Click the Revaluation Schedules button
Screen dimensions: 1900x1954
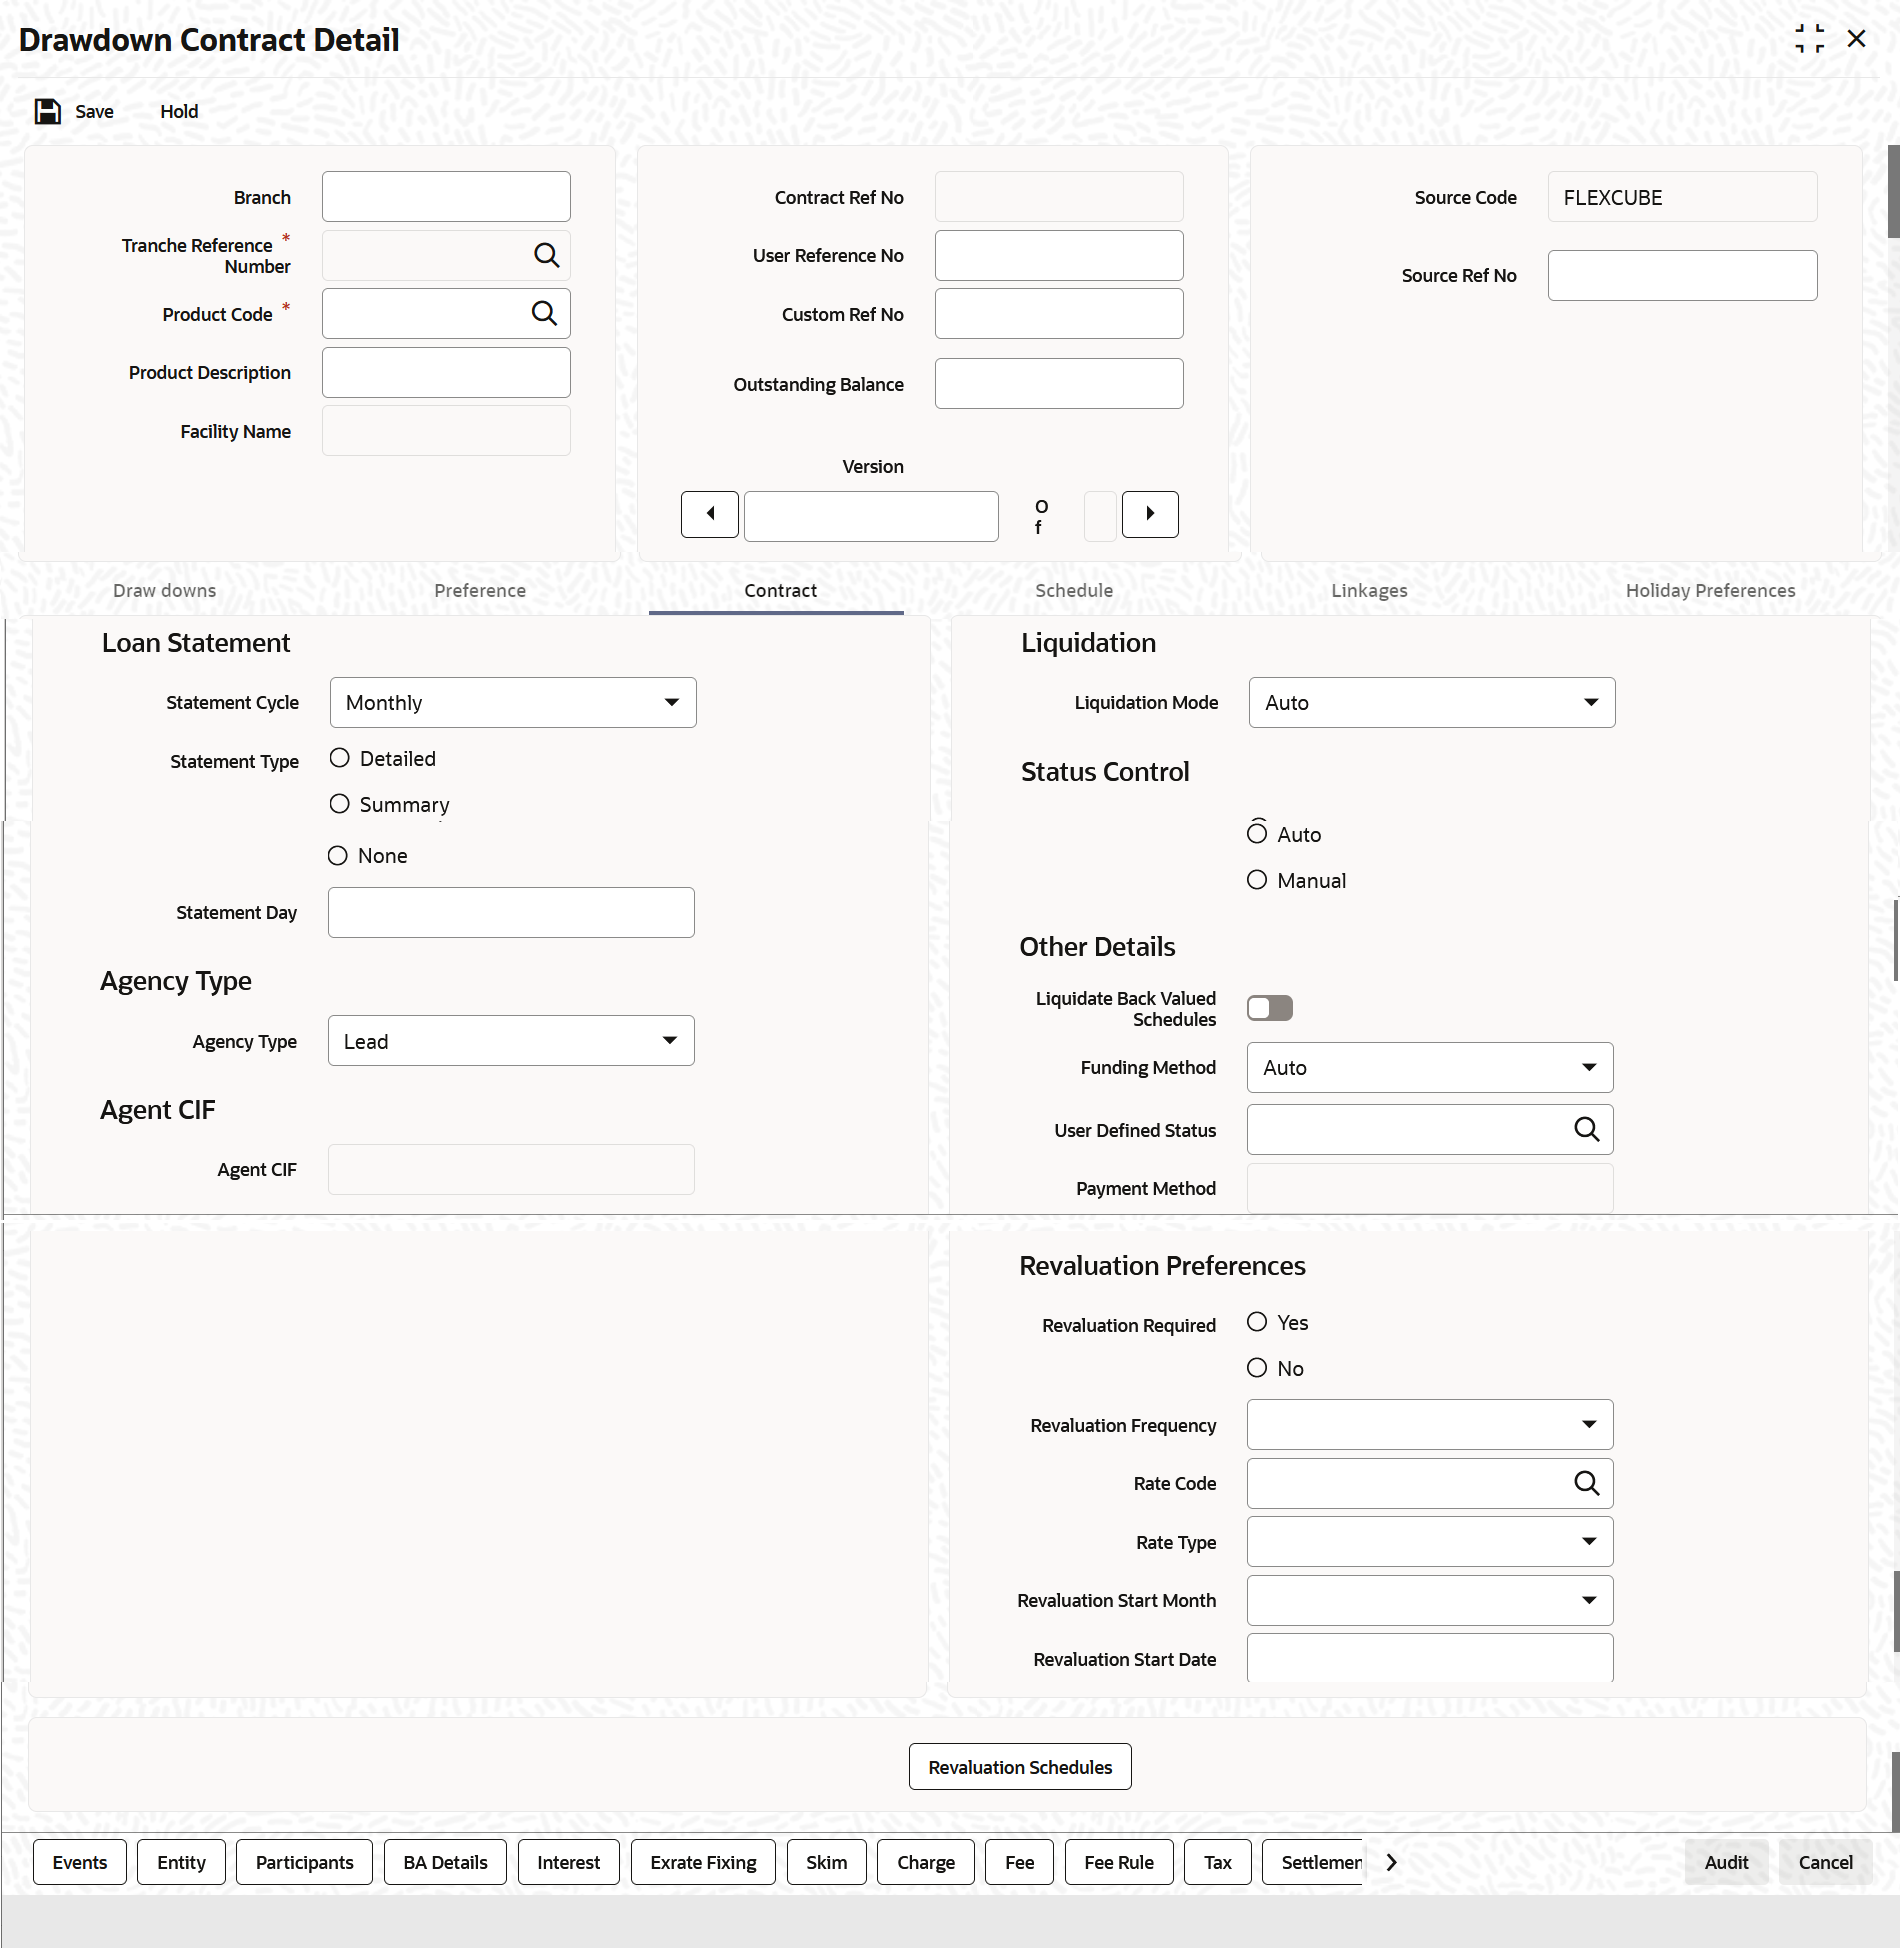click(x=1019, y=1766)
